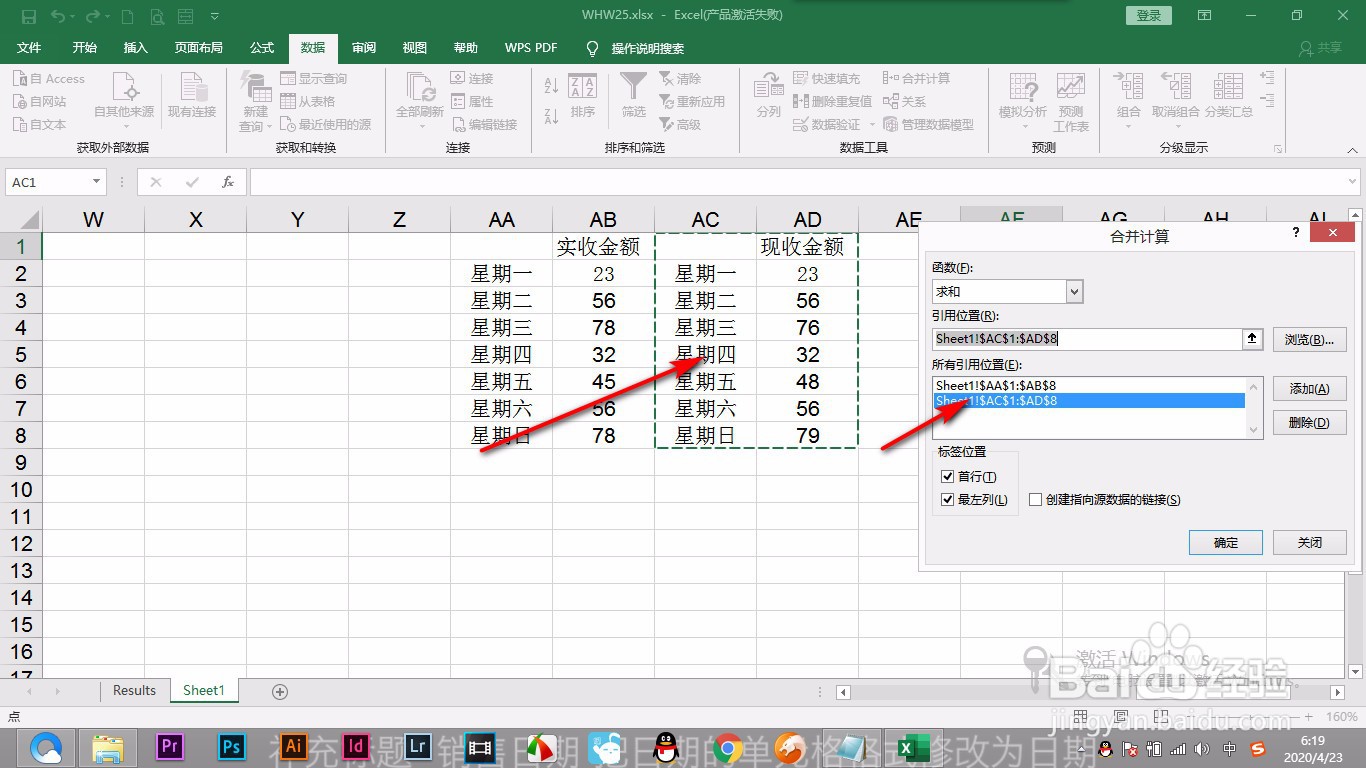This screenshot has height=768, width=1366.
Task: Click the horizontal scrollbar right arrow
Action: pyautogui.click(x=1339, y=692)
